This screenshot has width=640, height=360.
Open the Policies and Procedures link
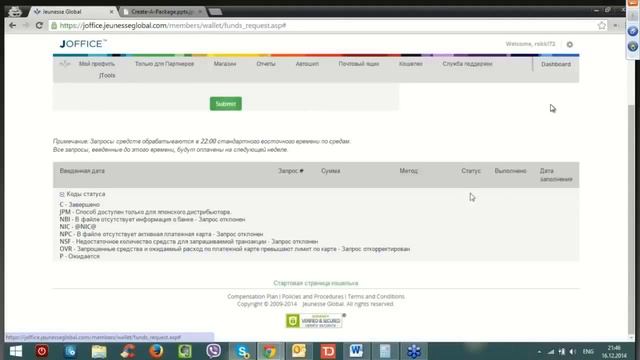pos(313,296)
